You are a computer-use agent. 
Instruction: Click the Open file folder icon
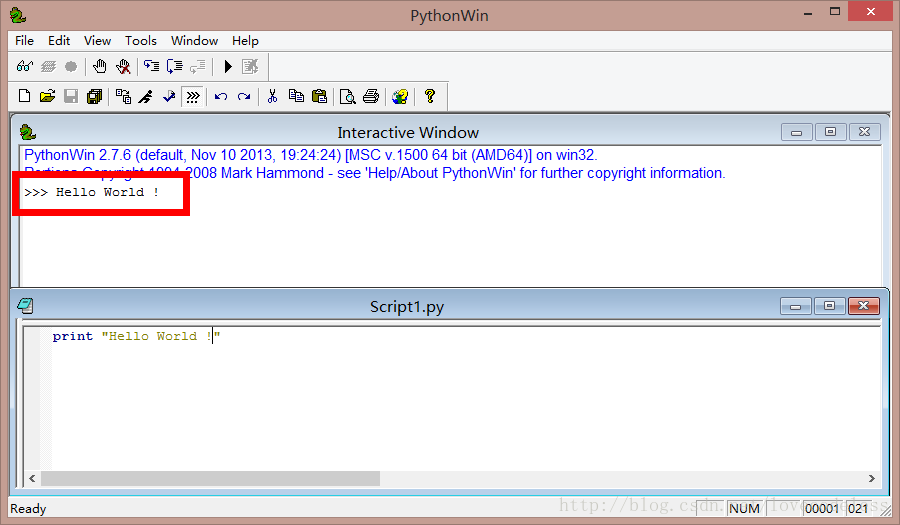point(48,96)
